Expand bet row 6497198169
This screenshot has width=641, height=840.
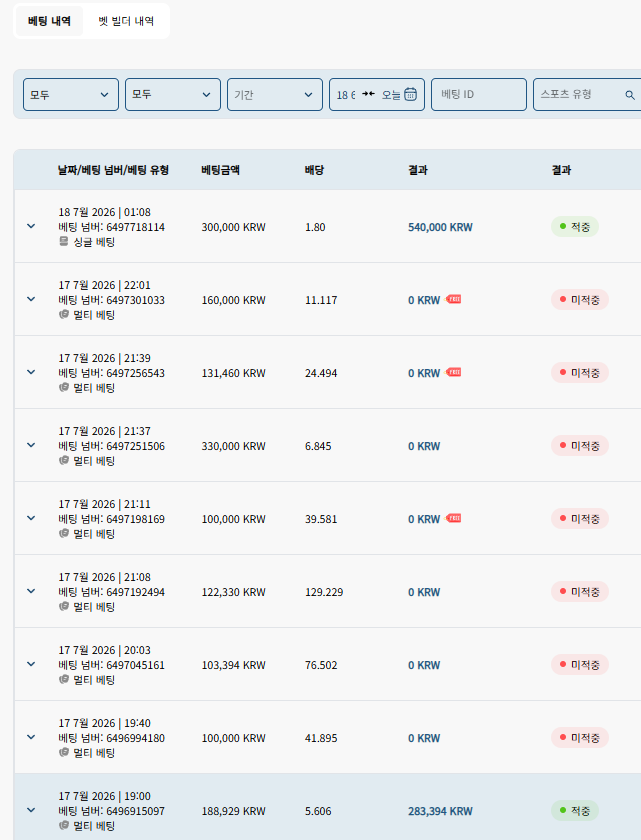(x=31, y=518)
